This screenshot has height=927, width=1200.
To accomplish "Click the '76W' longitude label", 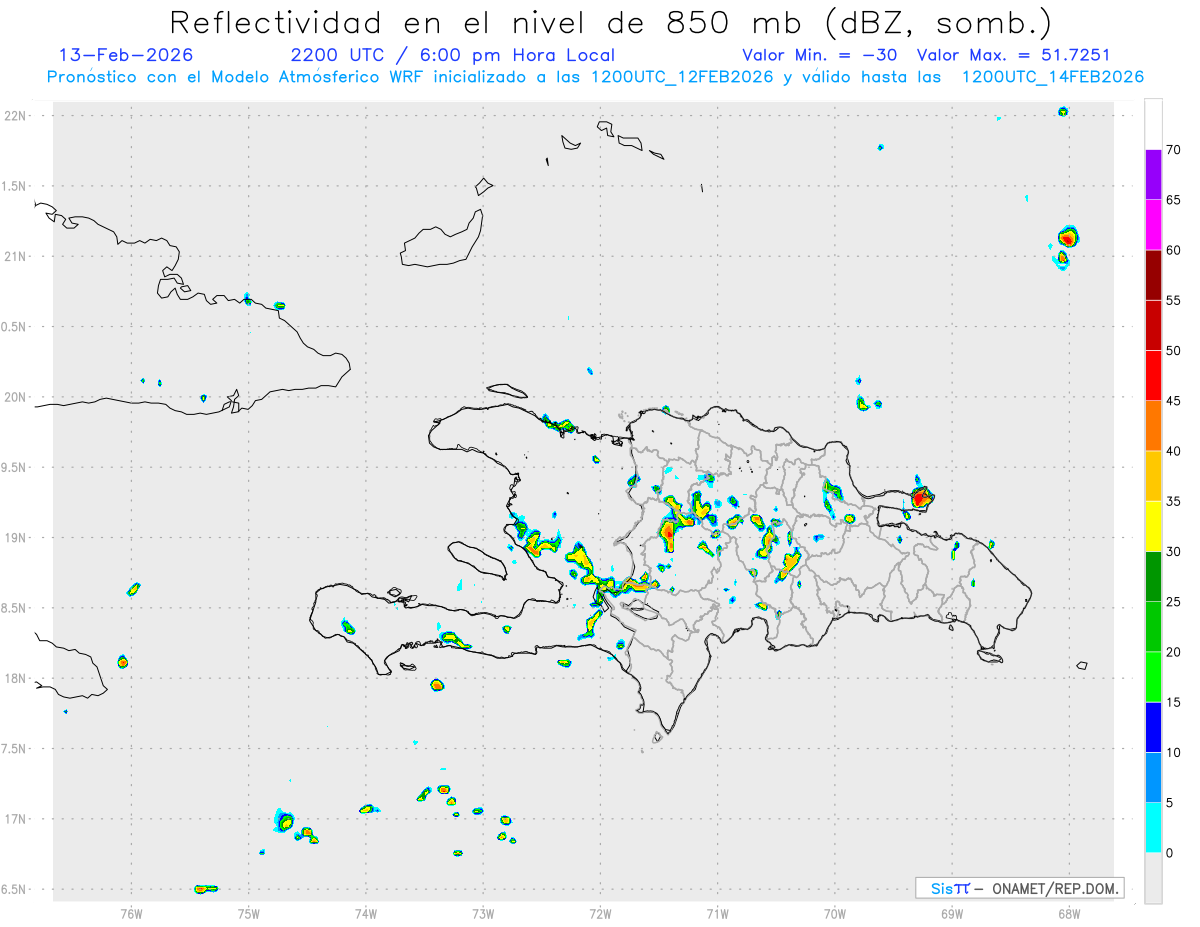I will pos(131,913).
